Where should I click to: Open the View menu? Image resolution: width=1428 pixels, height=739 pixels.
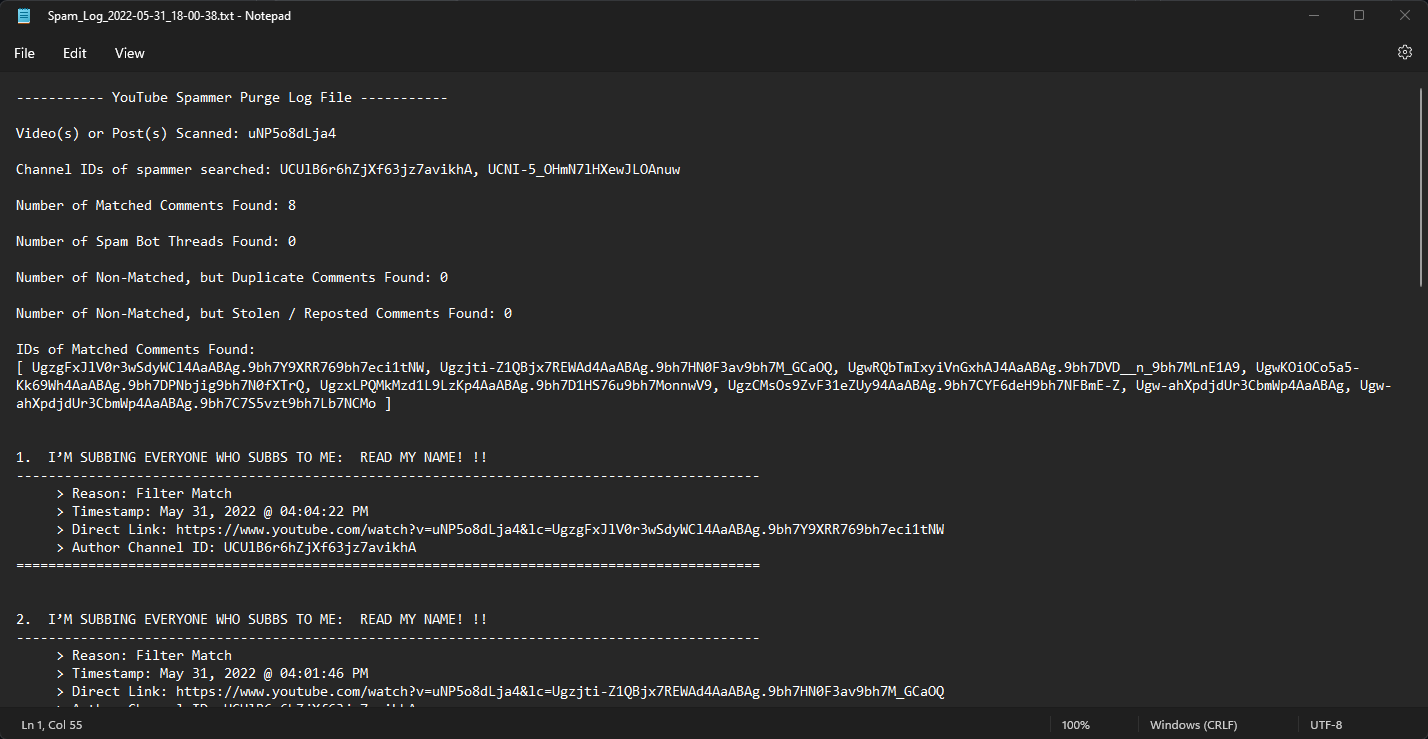(130, 53)
